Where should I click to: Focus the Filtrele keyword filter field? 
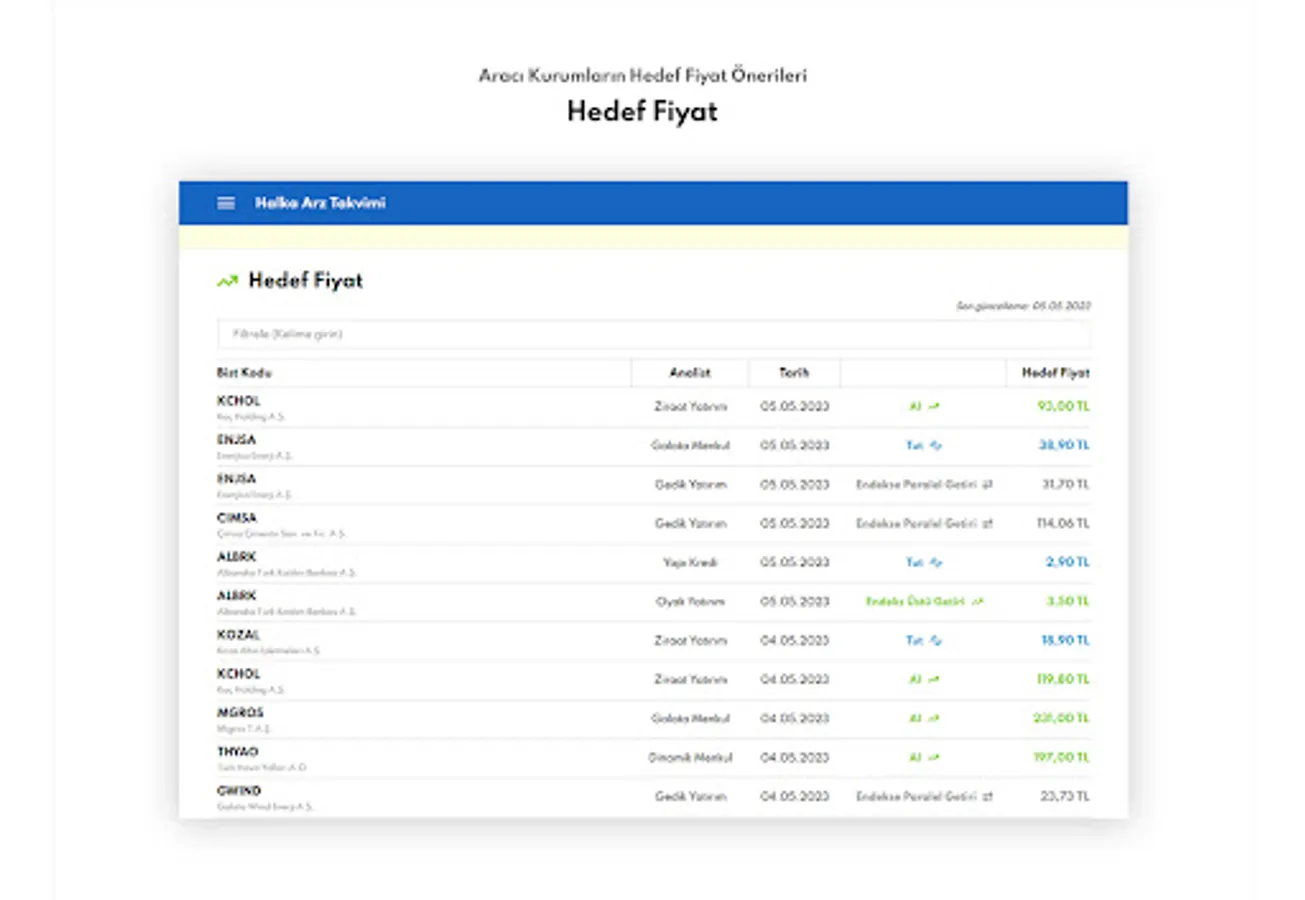pyautogui.click(x=654, y=334)
